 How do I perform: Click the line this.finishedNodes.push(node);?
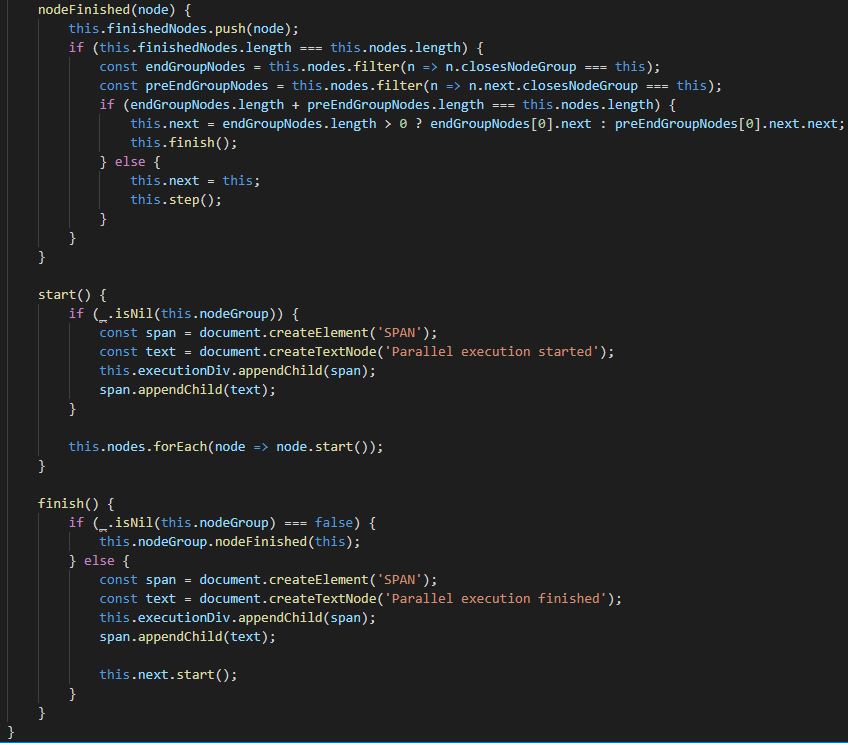[x=183, y=29]
